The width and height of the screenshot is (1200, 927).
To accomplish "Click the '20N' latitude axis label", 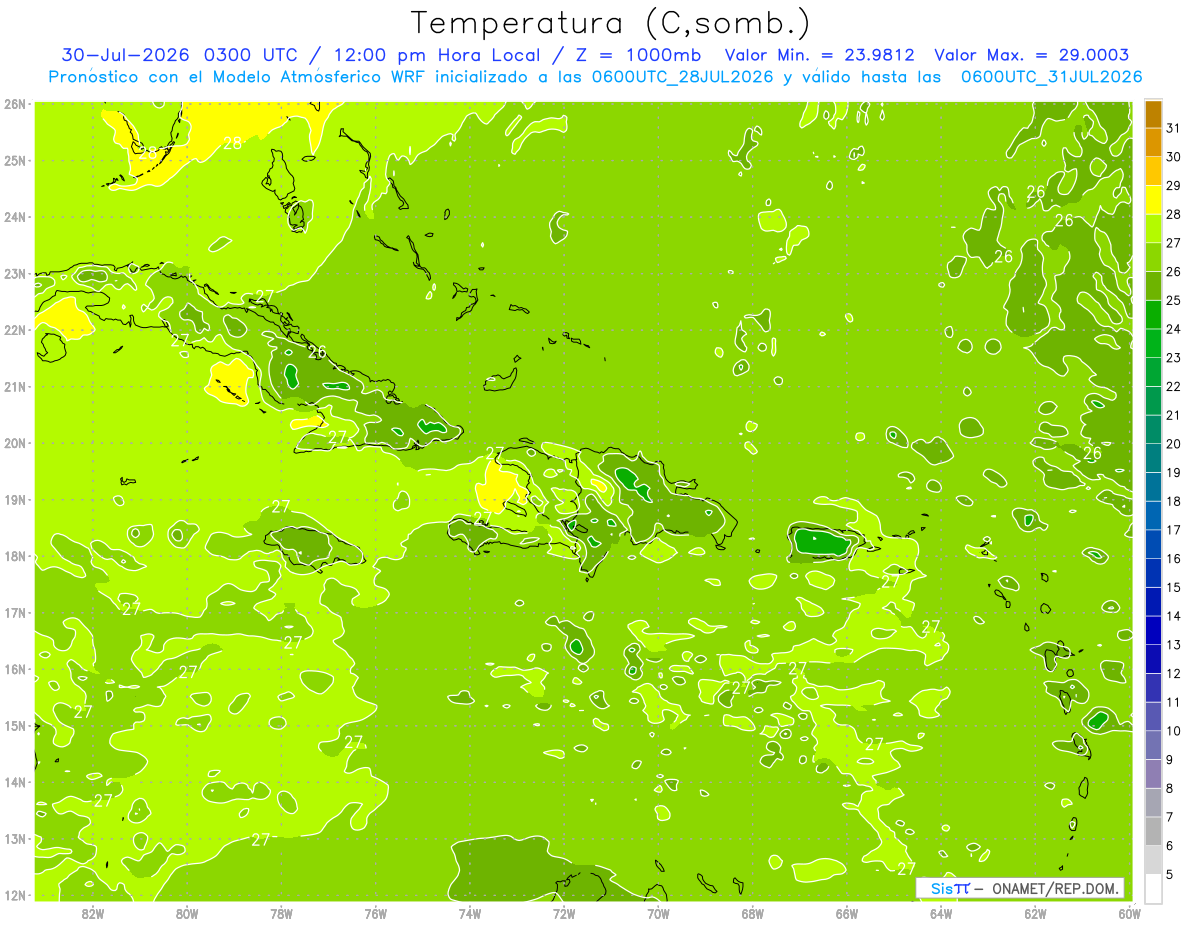I will tap(14, 443).
